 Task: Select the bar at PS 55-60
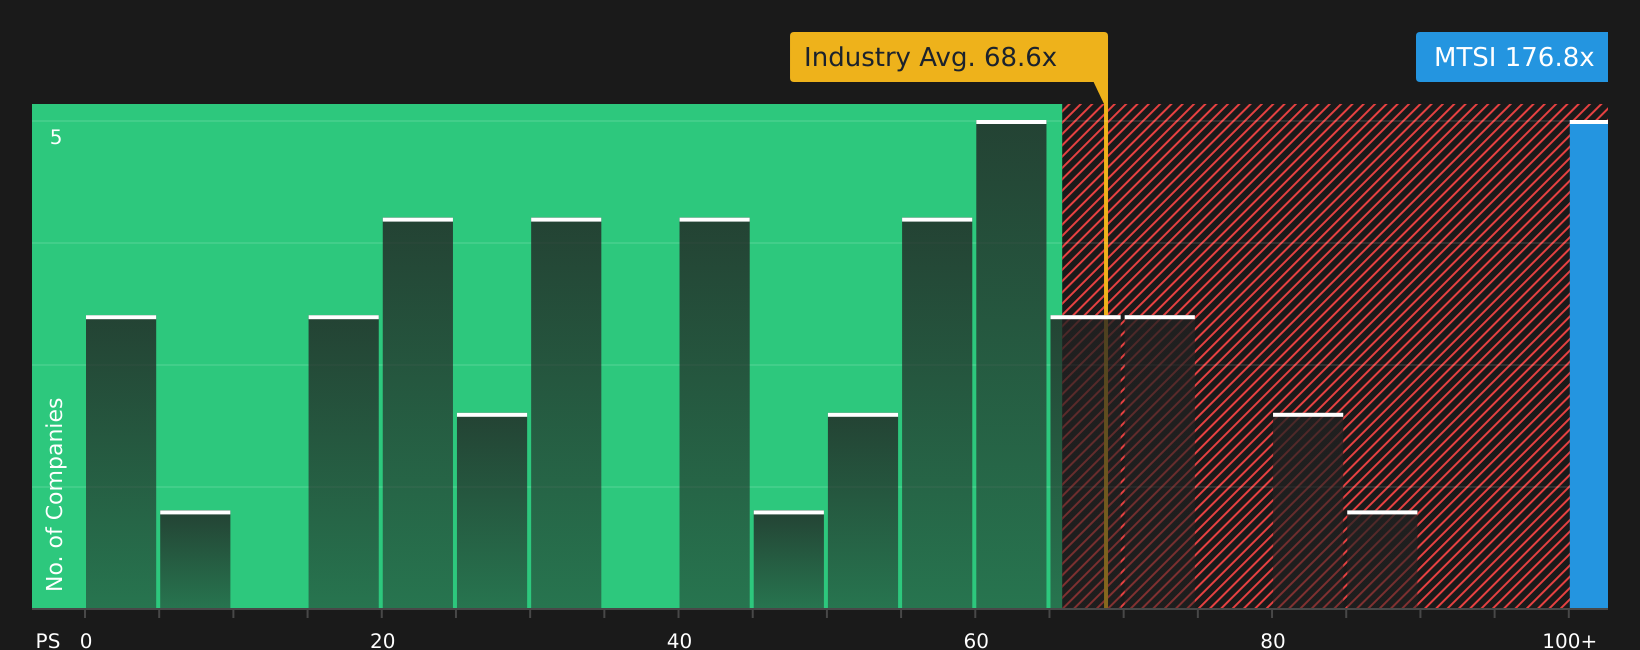point(937,413)
